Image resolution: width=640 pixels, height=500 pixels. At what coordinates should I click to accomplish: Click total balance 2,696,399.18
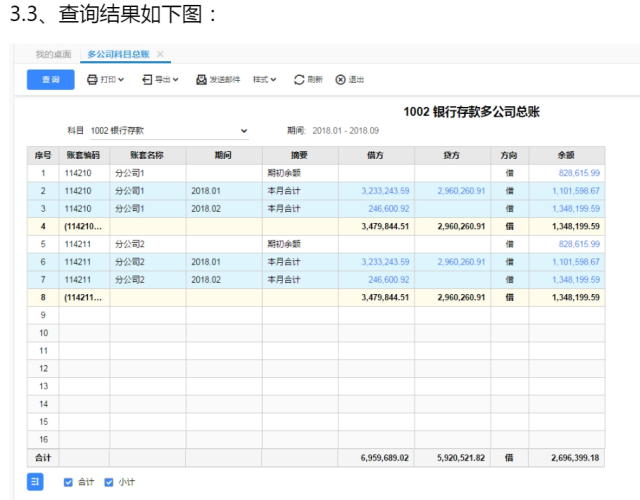[x=575, y=458]
